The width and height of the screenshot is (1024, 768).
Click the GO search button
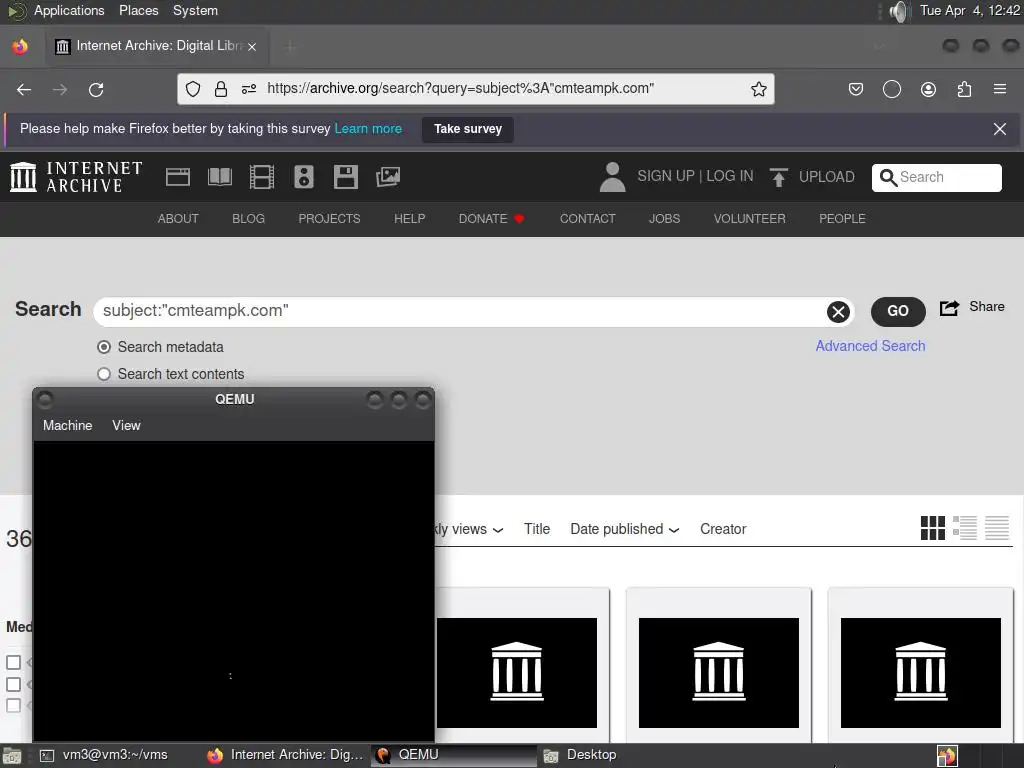(898, 311)
